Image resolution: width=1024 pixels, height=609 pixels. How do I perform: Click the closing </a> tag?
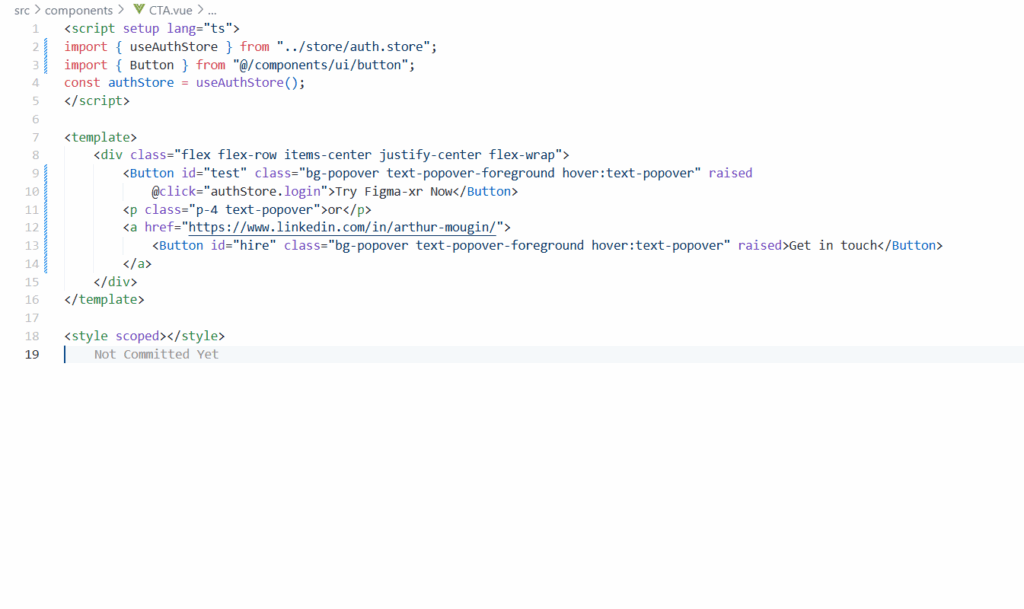pyautogui.click(x=137, y=264)
